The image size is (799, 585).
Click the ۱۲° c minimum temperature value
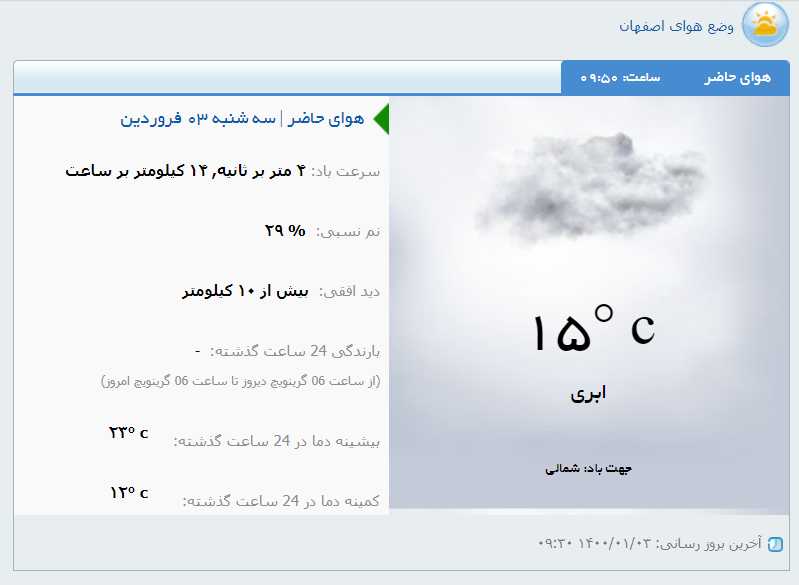point(128,493)
